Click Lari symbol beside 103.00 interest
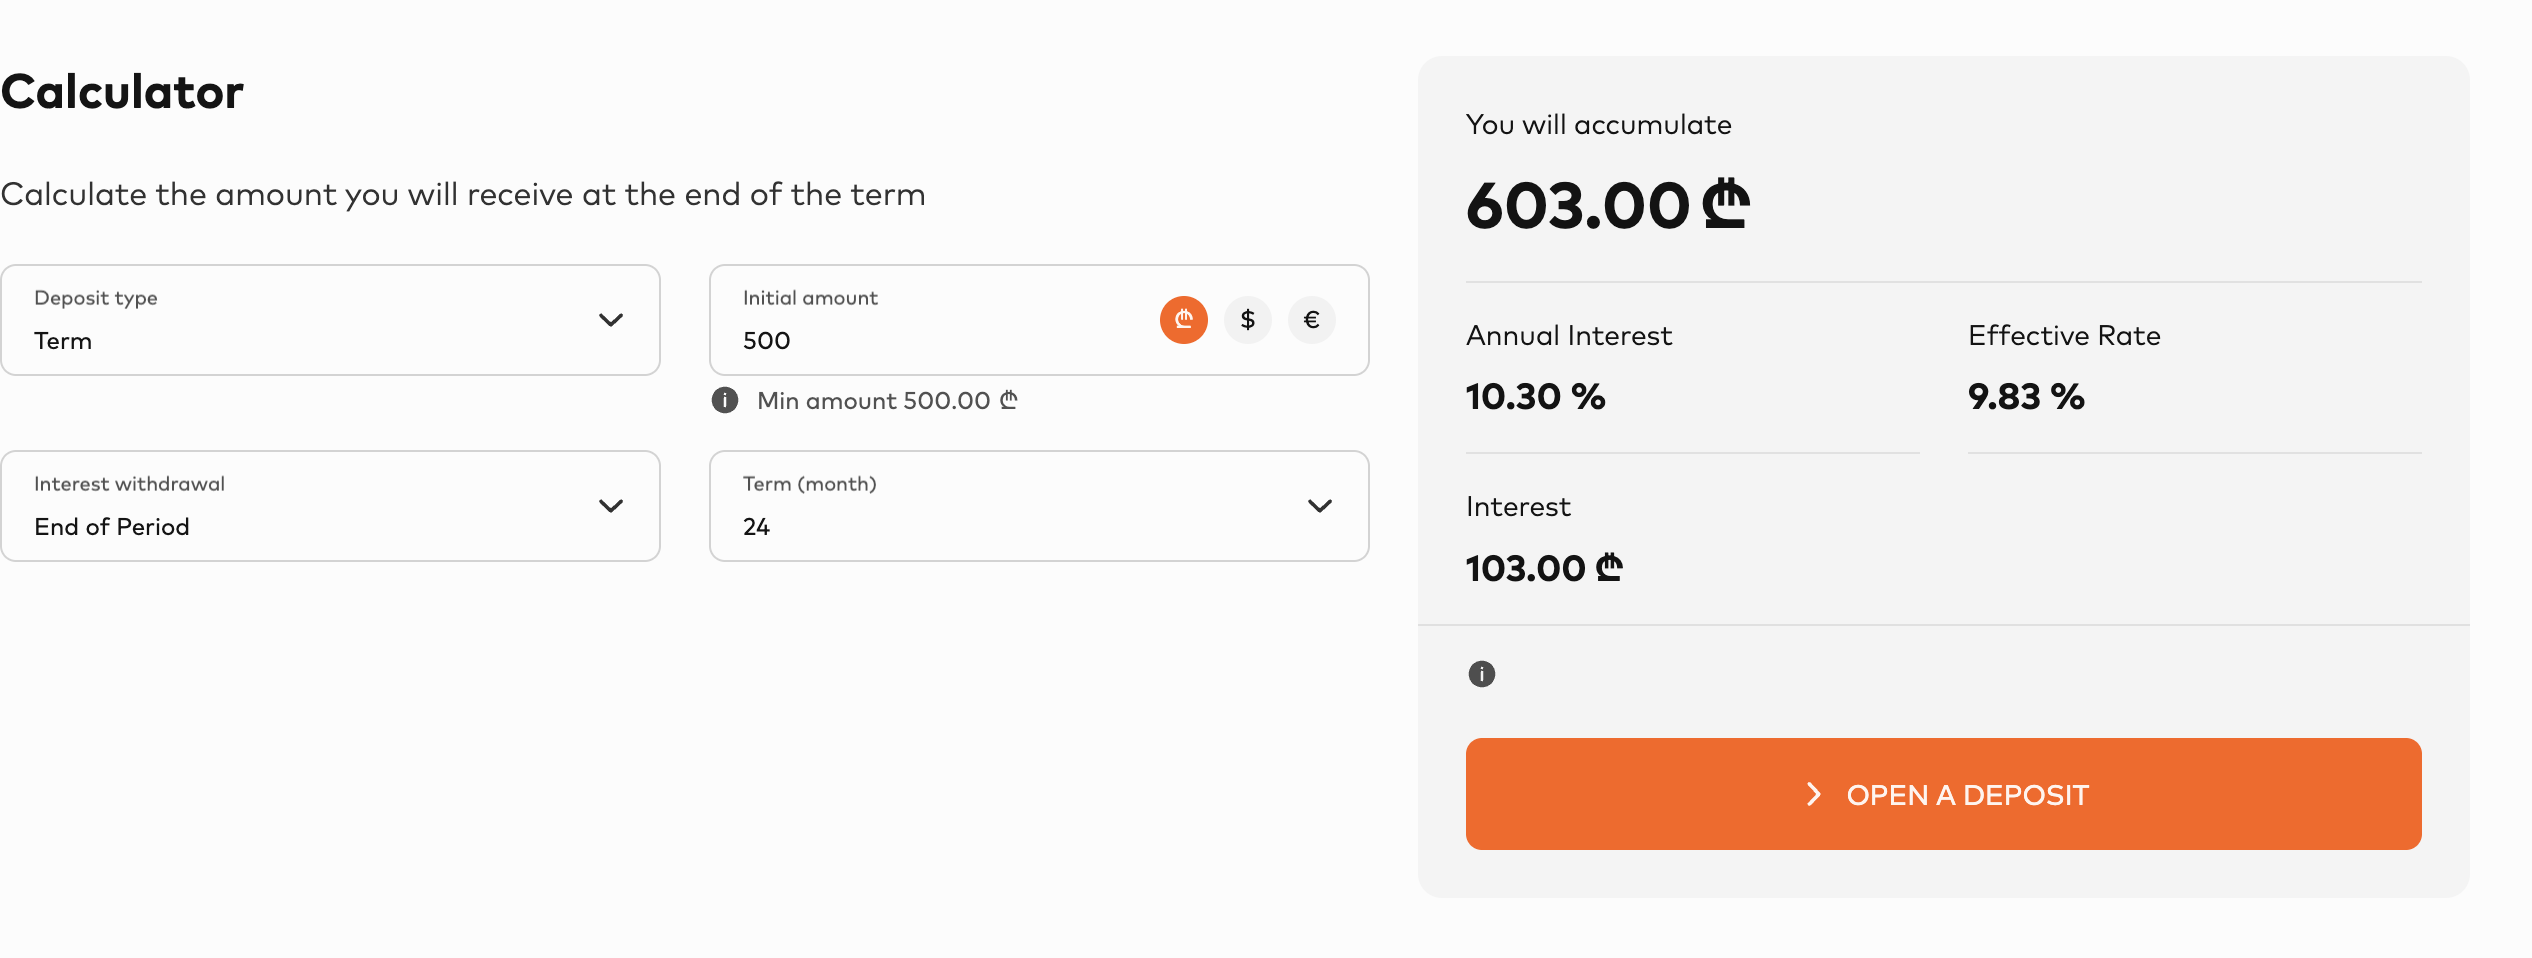This screenshot has height=958, width=2532. (1609, 568)
